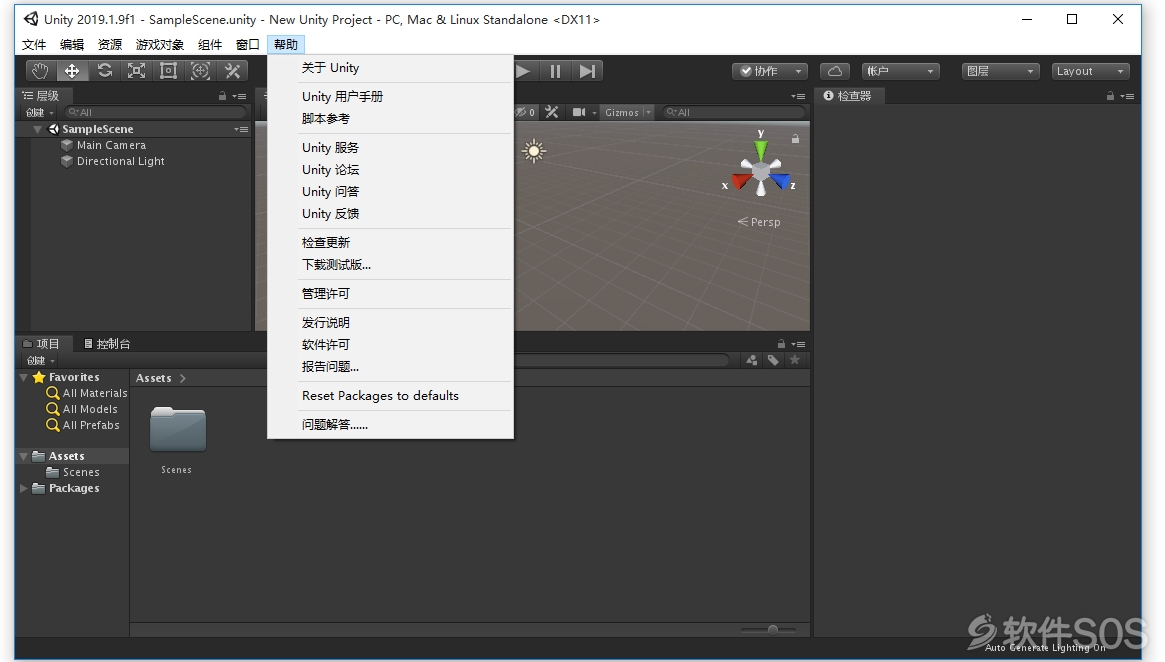Switch to the 检查器 inspector tab
Image resolution: width=1165 pixels, height=662 pixels.
pos(847,96)
